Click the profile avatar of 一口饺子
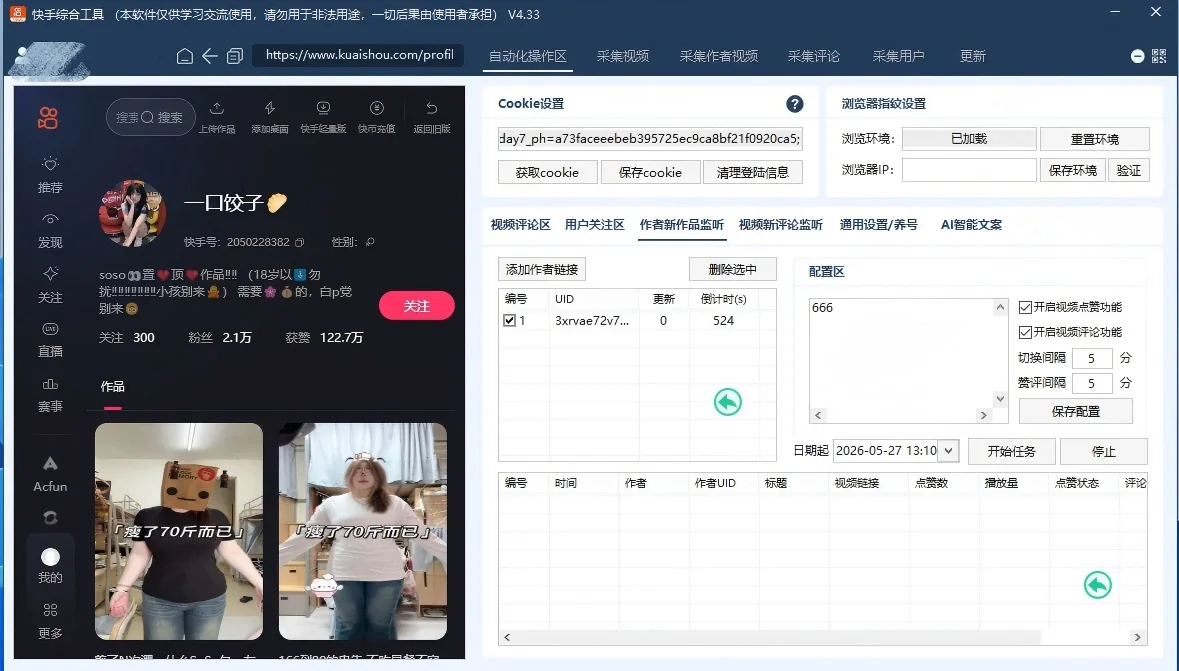Screen dimensions: 1179x671 pos(132,213)
